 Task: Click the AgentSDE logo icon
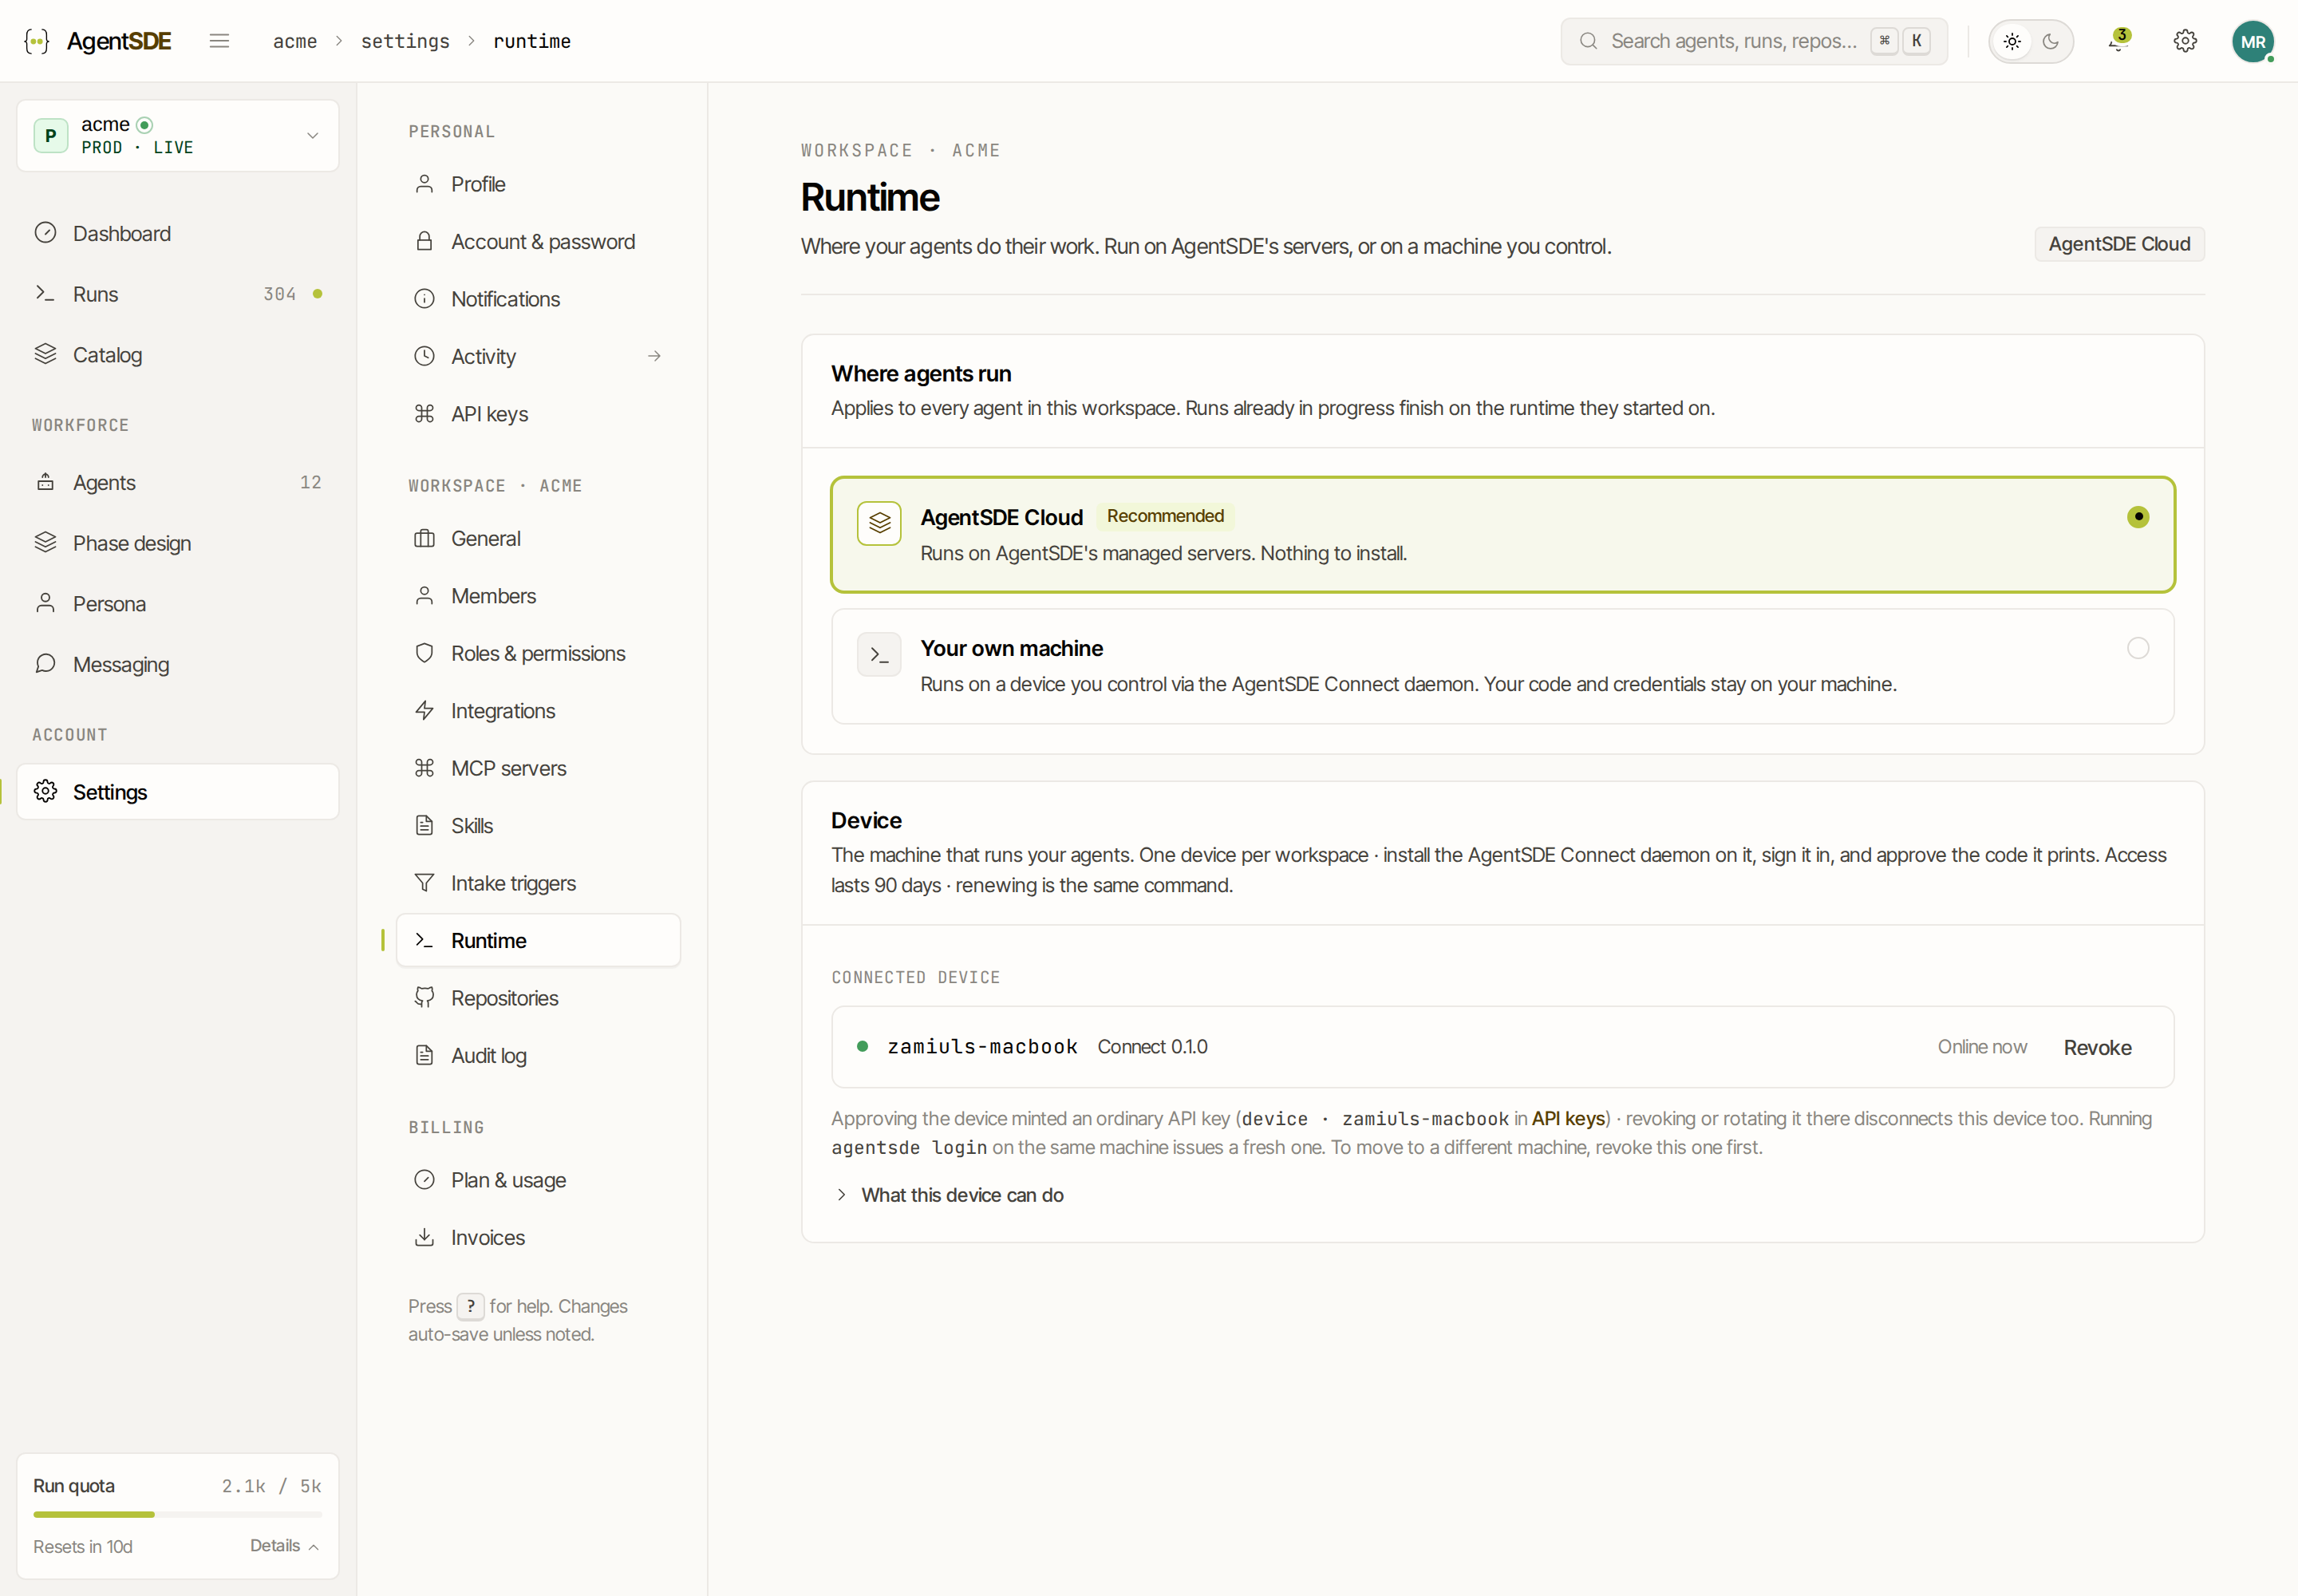(x=37, y=41)
